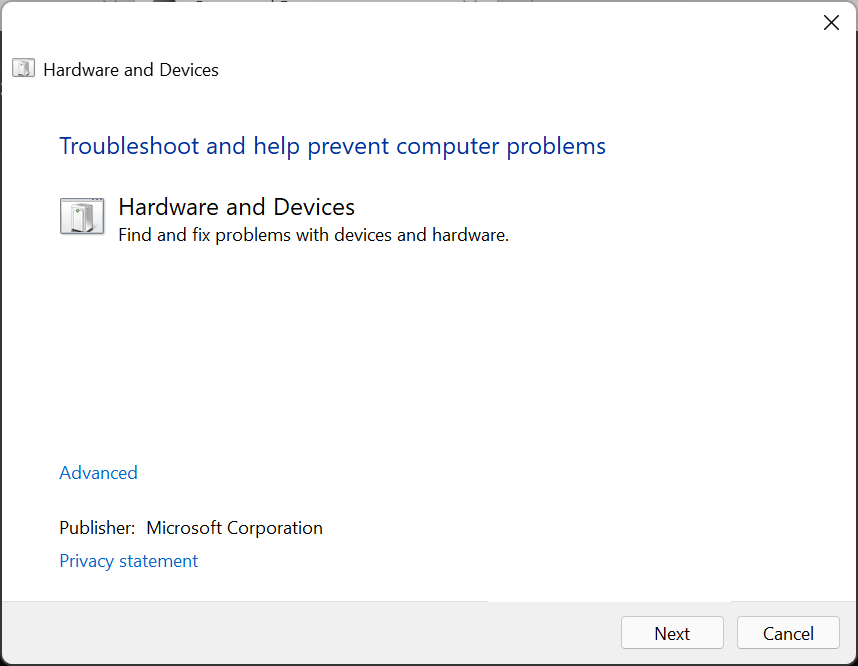Screen dimensions: 858x666
Task: Open the Advanced options link
Action: tap(98, 473)
